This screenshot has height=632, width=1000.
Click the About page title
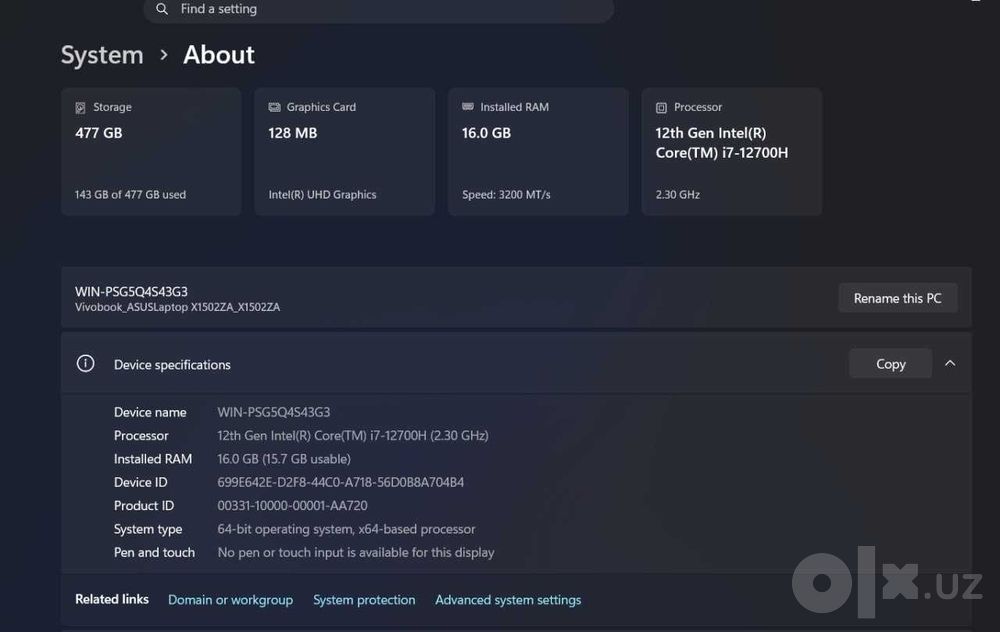pyautogui.click(x=219, y=55)
